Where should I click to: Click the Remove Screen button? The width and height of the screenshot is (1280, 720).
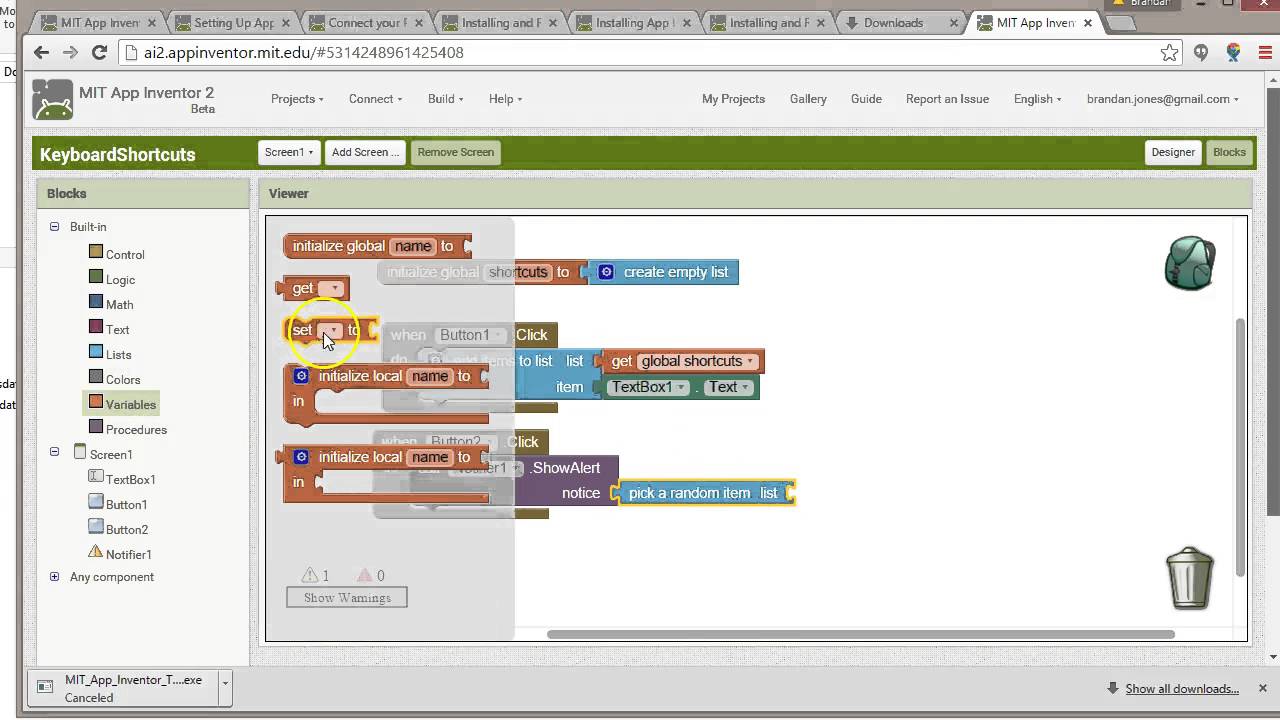coord(455,152)
